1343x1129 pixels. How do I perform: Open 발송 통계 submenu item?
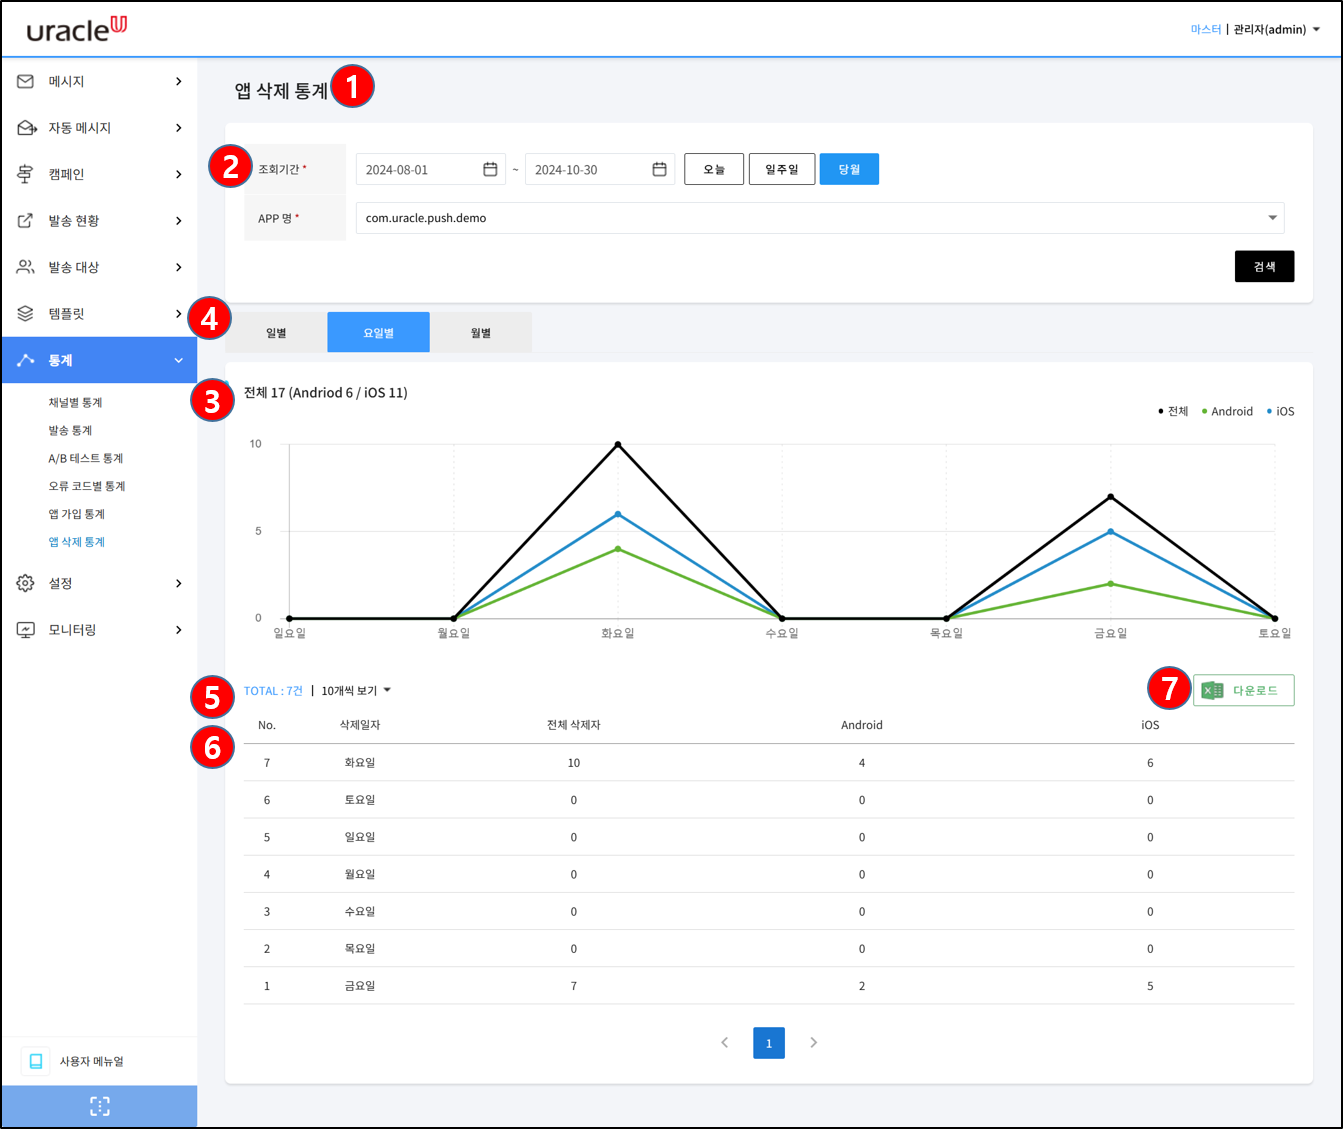(x=70, y=430)
